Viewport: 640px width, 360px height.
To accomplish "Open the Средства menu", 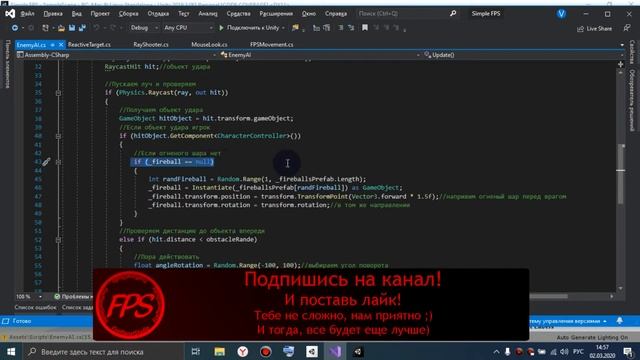I will click(239, 13).
